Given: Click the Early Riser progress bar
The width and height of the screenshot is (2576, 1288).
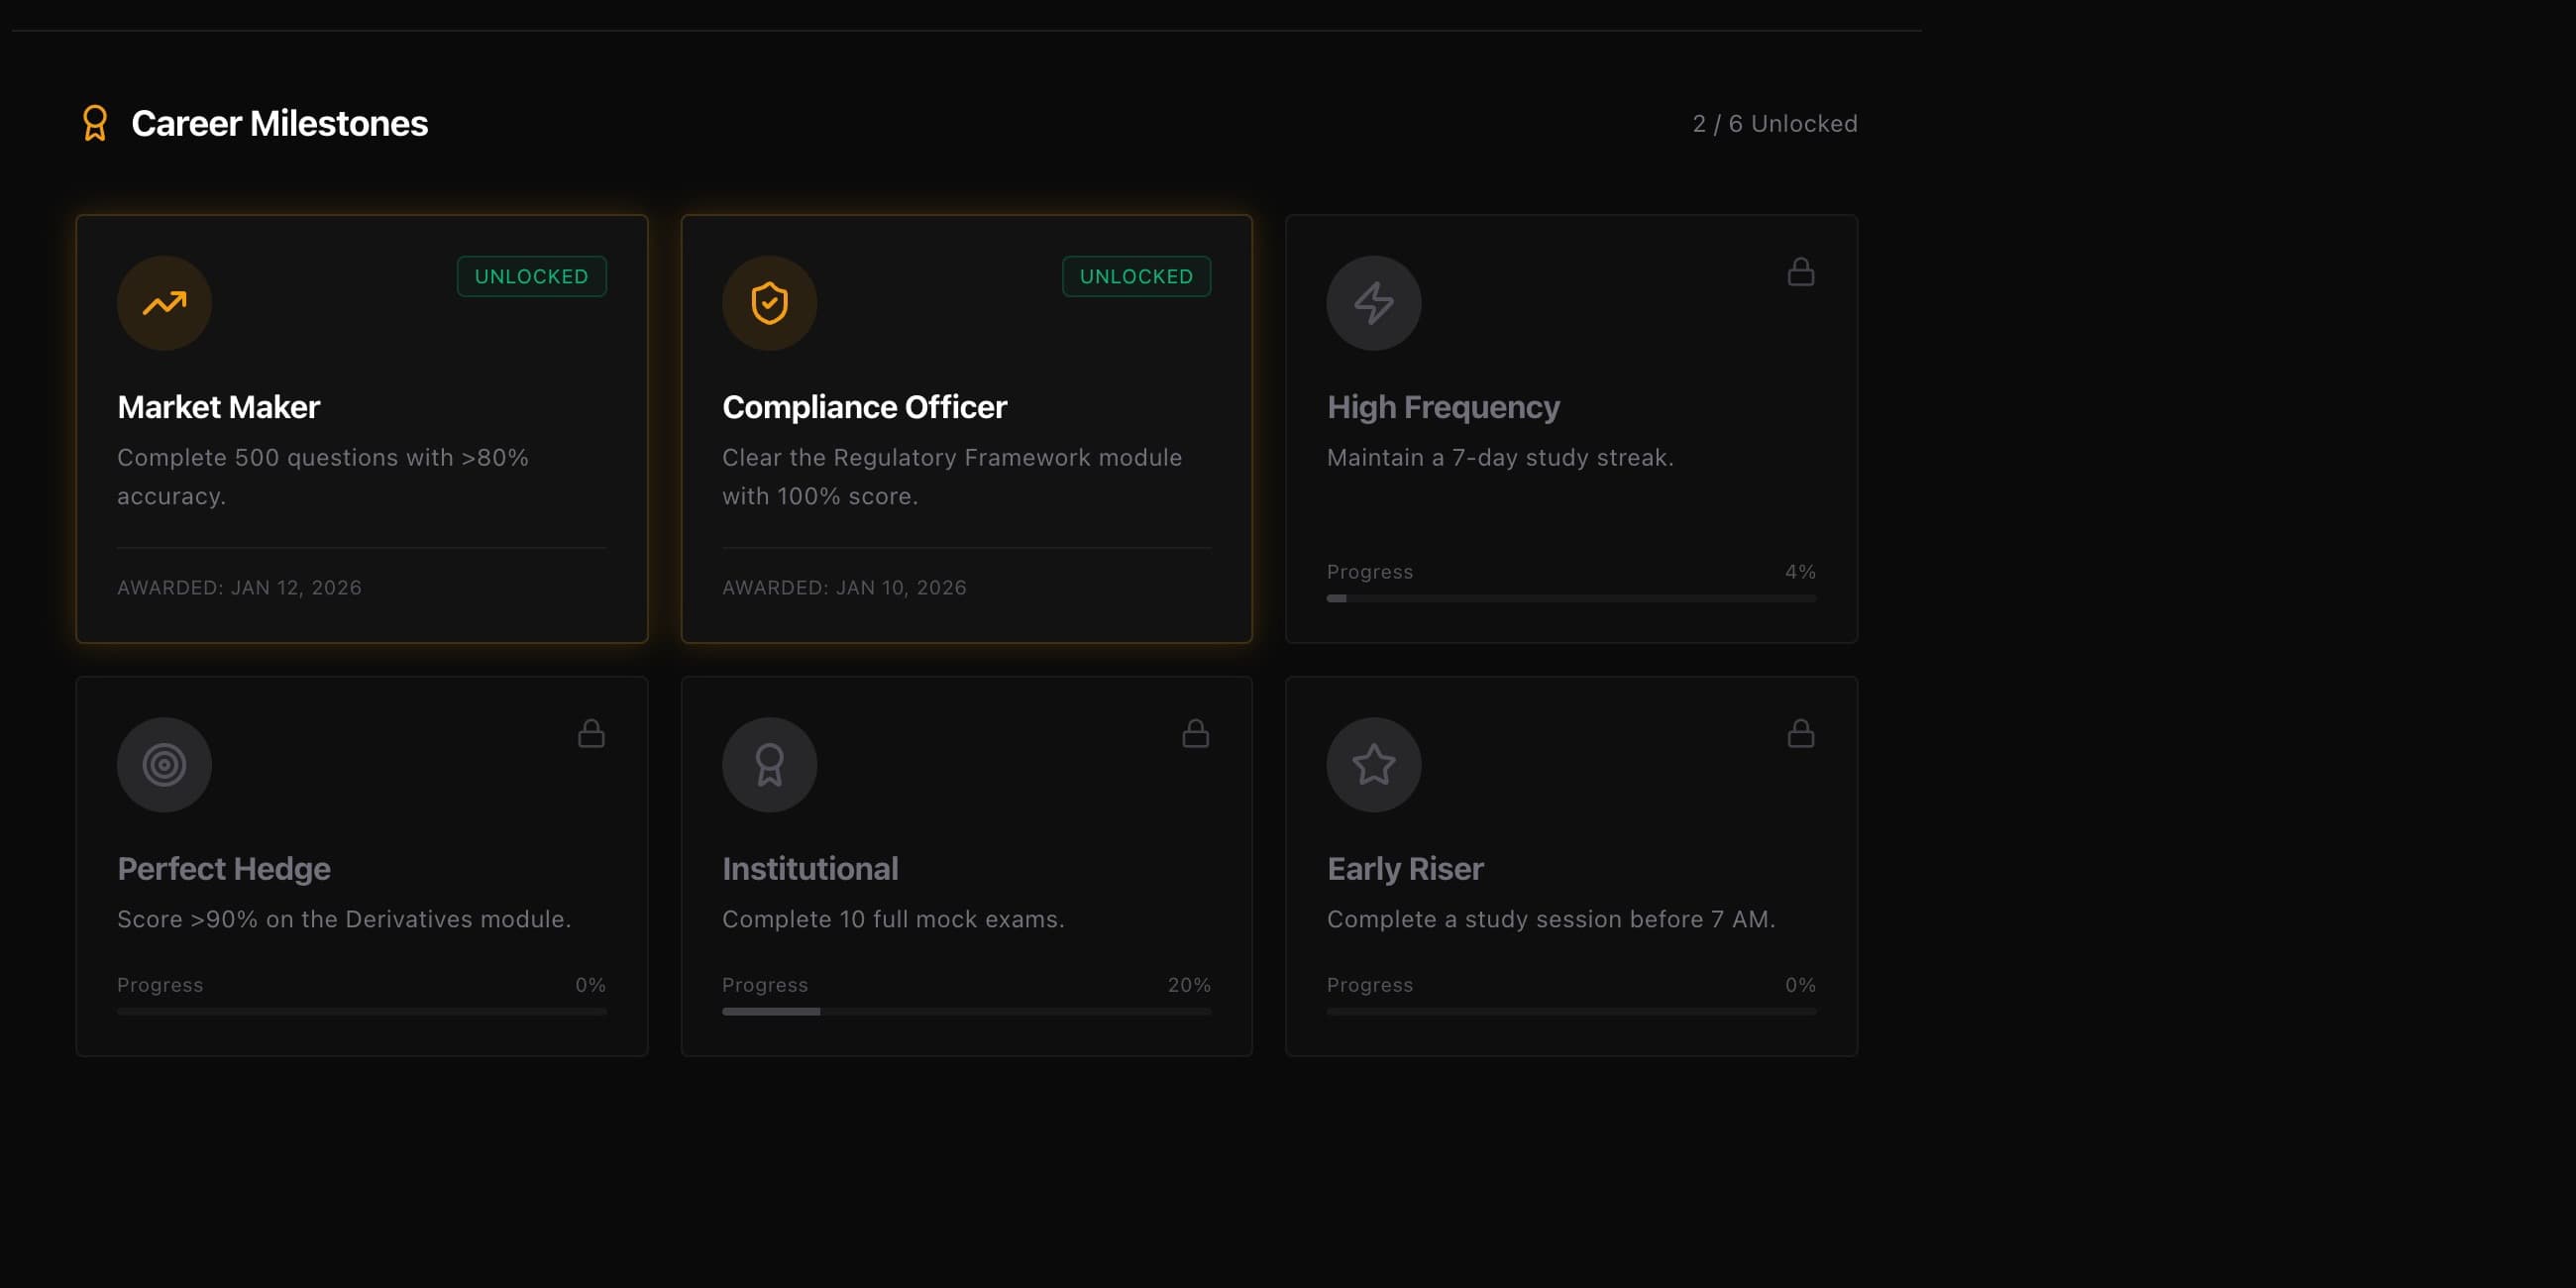Looking at the screenshot, I should [x=1570, y=1011].
